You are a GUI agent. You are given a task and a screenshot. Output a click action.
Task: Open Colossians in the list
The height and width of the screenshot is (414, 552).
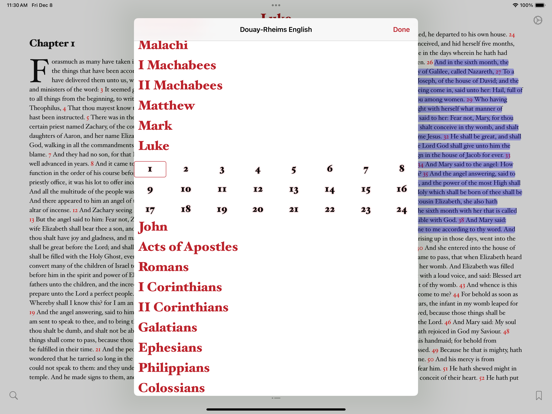[x=171, y=388]
